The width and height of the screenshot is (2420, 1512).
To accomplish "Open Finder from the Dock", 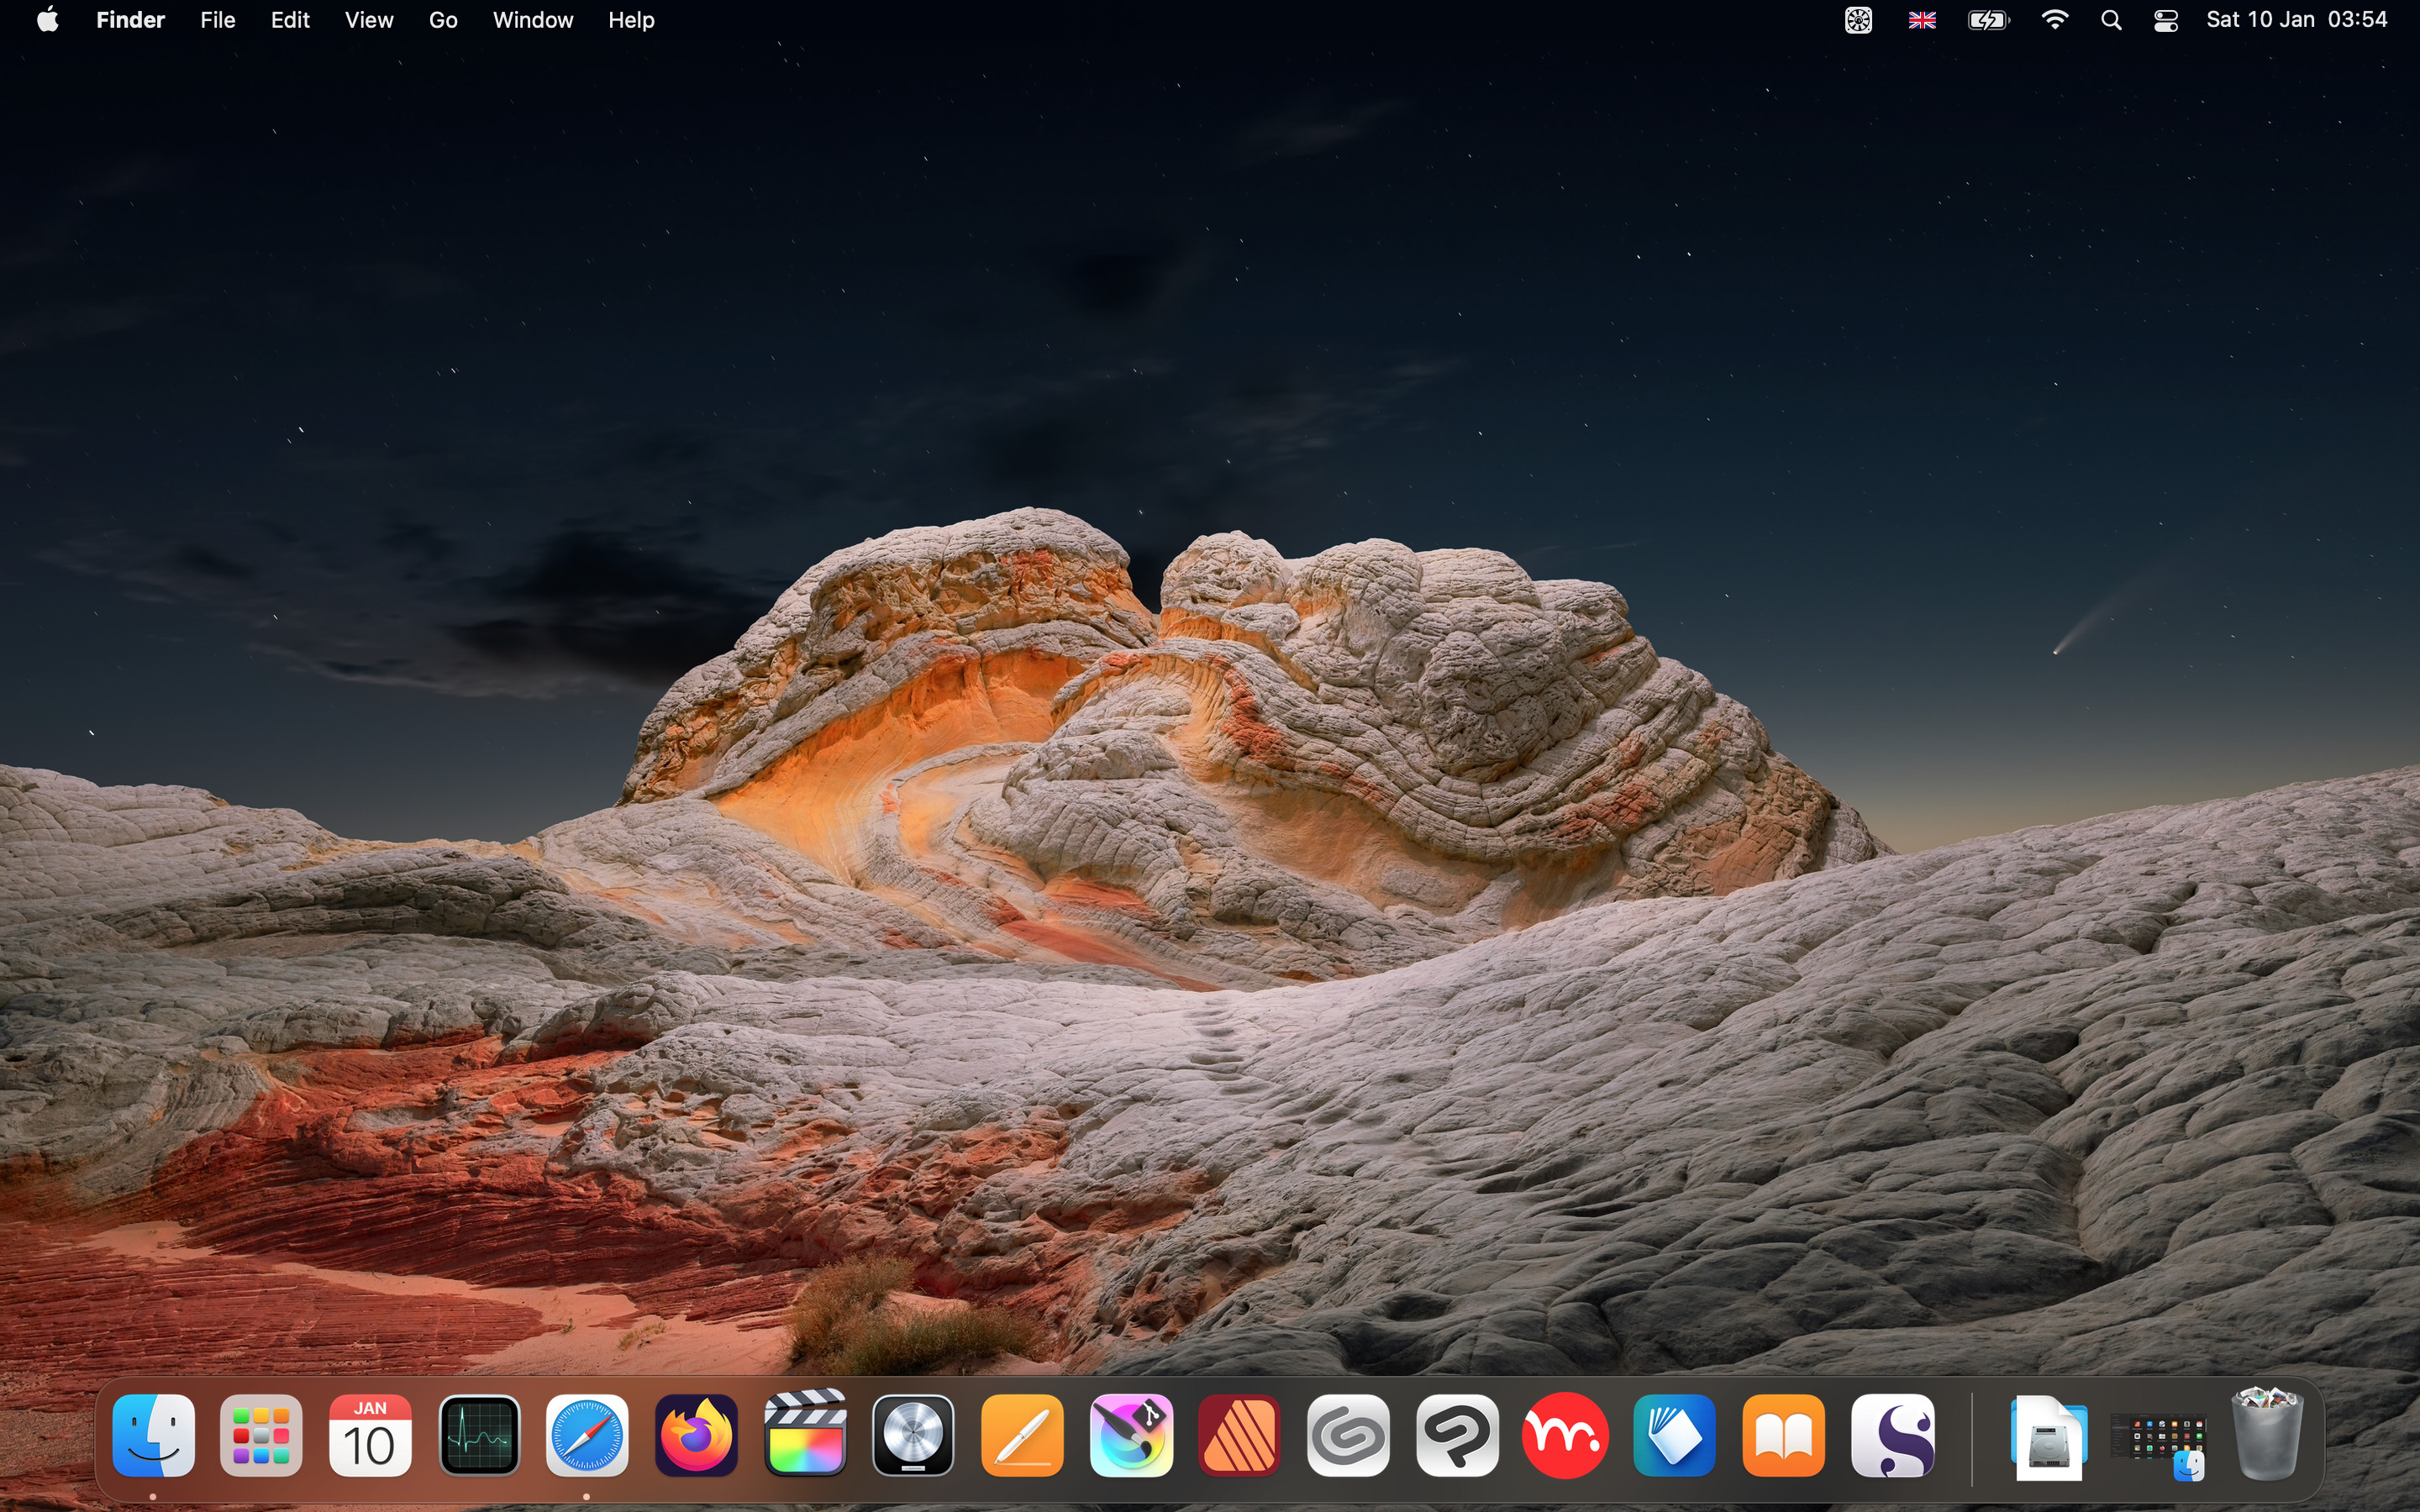I will click(153, 1435).
